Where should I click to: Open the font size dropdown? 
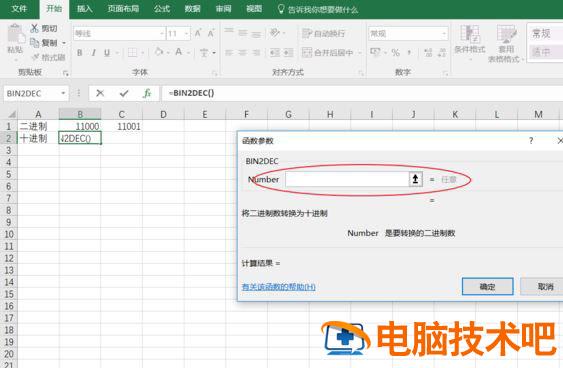tap(187, 34)
